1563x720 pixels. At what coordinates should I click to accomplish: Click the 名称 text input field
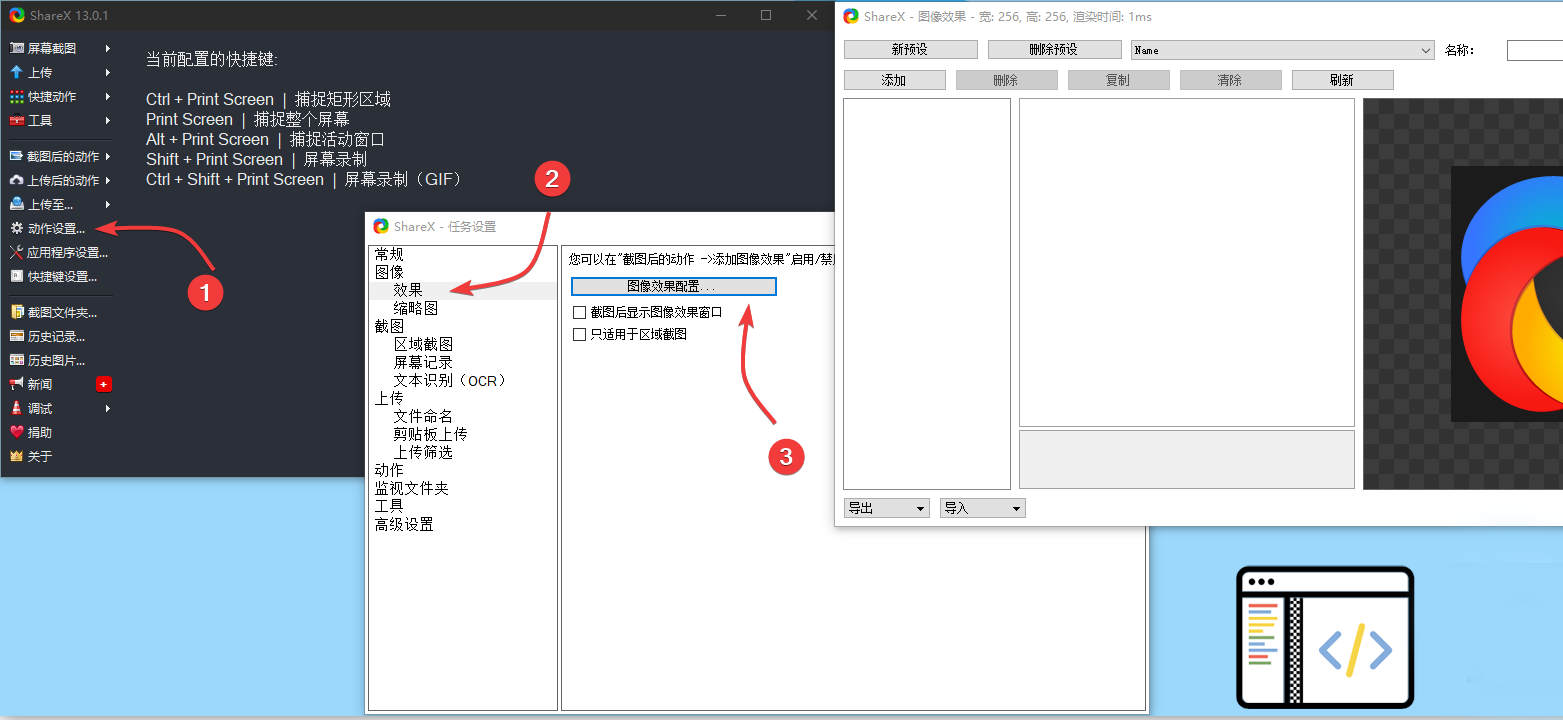pos(1534,50)
